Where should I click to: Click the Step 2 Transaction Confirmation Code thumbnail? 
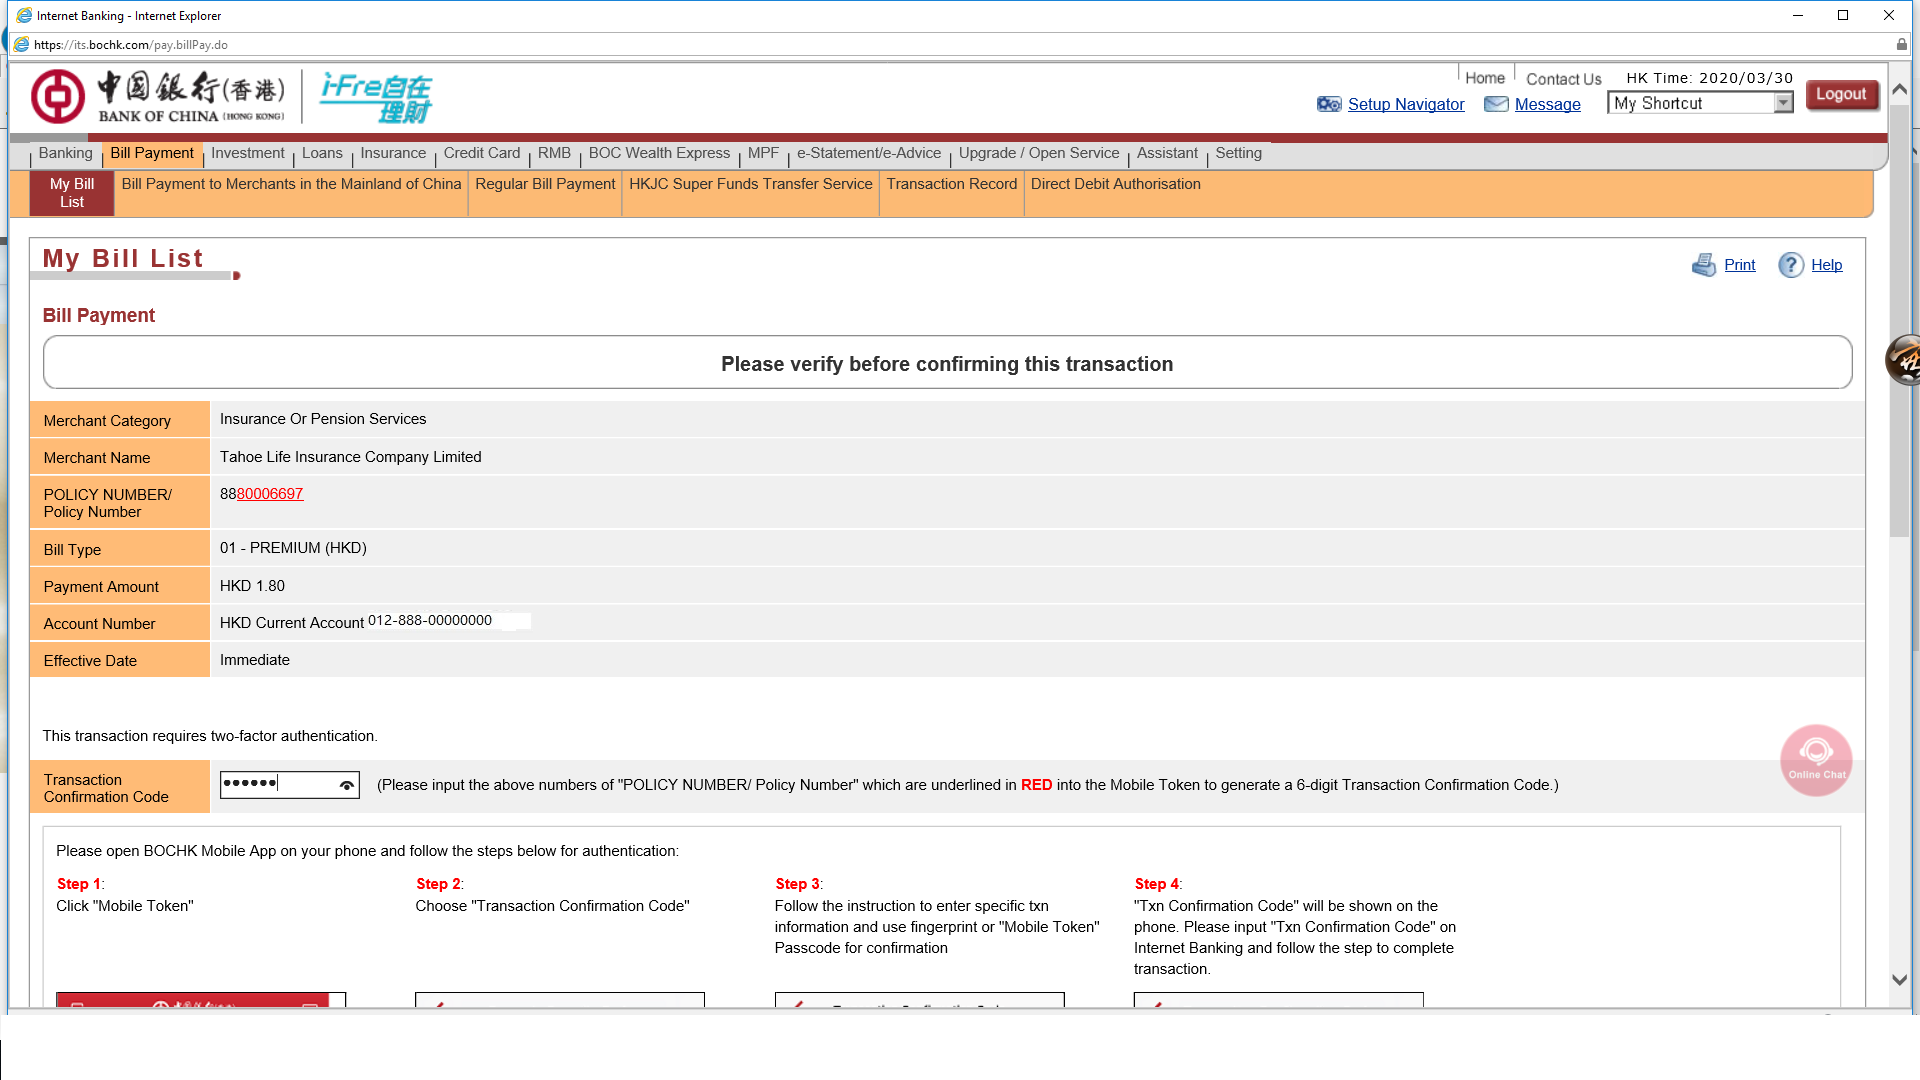click(x=560, y=1000)
